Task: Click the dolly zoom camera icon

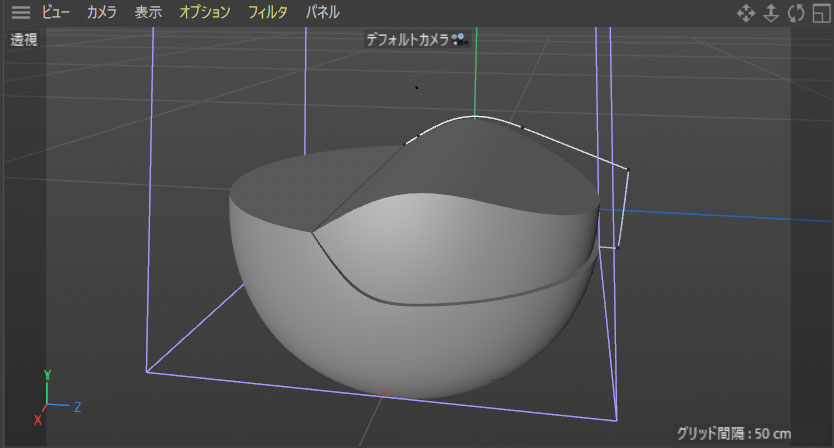Action: [771, 13]
